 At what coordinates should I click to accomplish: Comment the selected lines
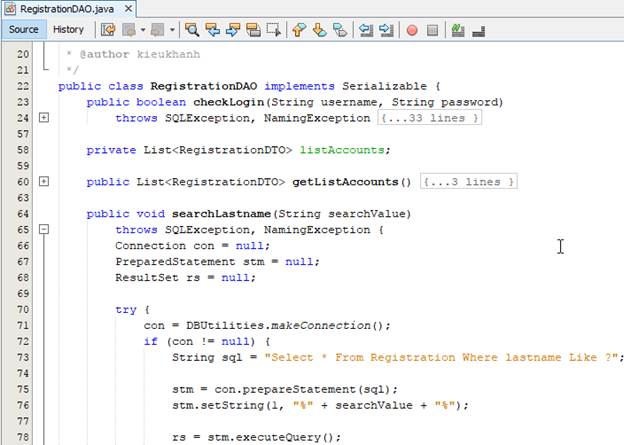pos(458,30)
